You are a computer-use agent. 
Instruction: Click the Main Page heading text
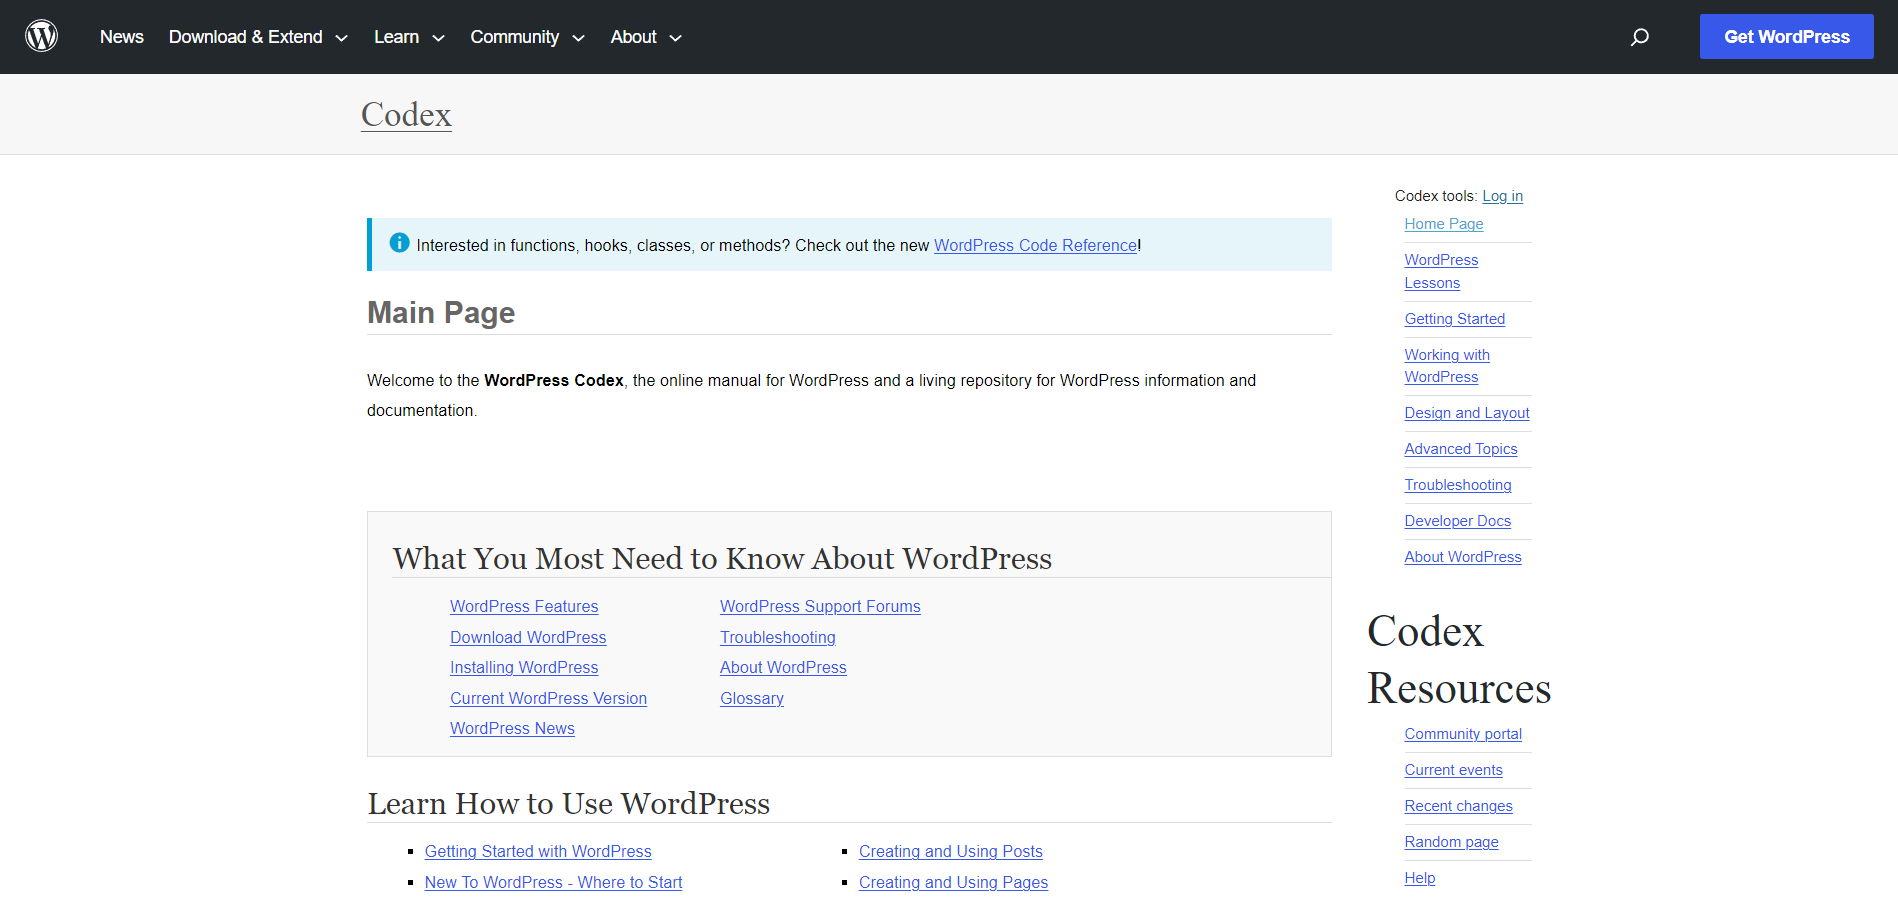[x=441, y=312]
